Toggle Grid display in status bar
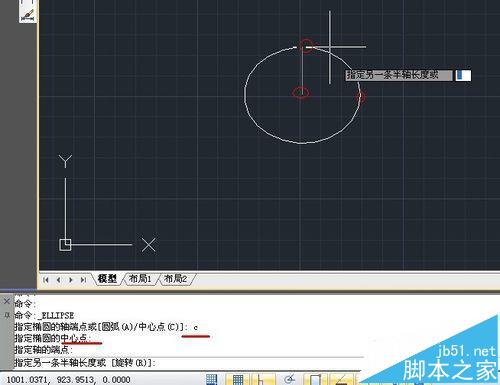Screen dimensions: 500x385 [238, 379]
